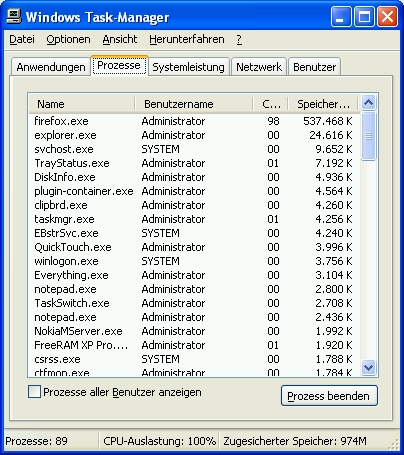Open the question mark help menu
This screenshot has width=404, height=455.
(x=239, y=39)
